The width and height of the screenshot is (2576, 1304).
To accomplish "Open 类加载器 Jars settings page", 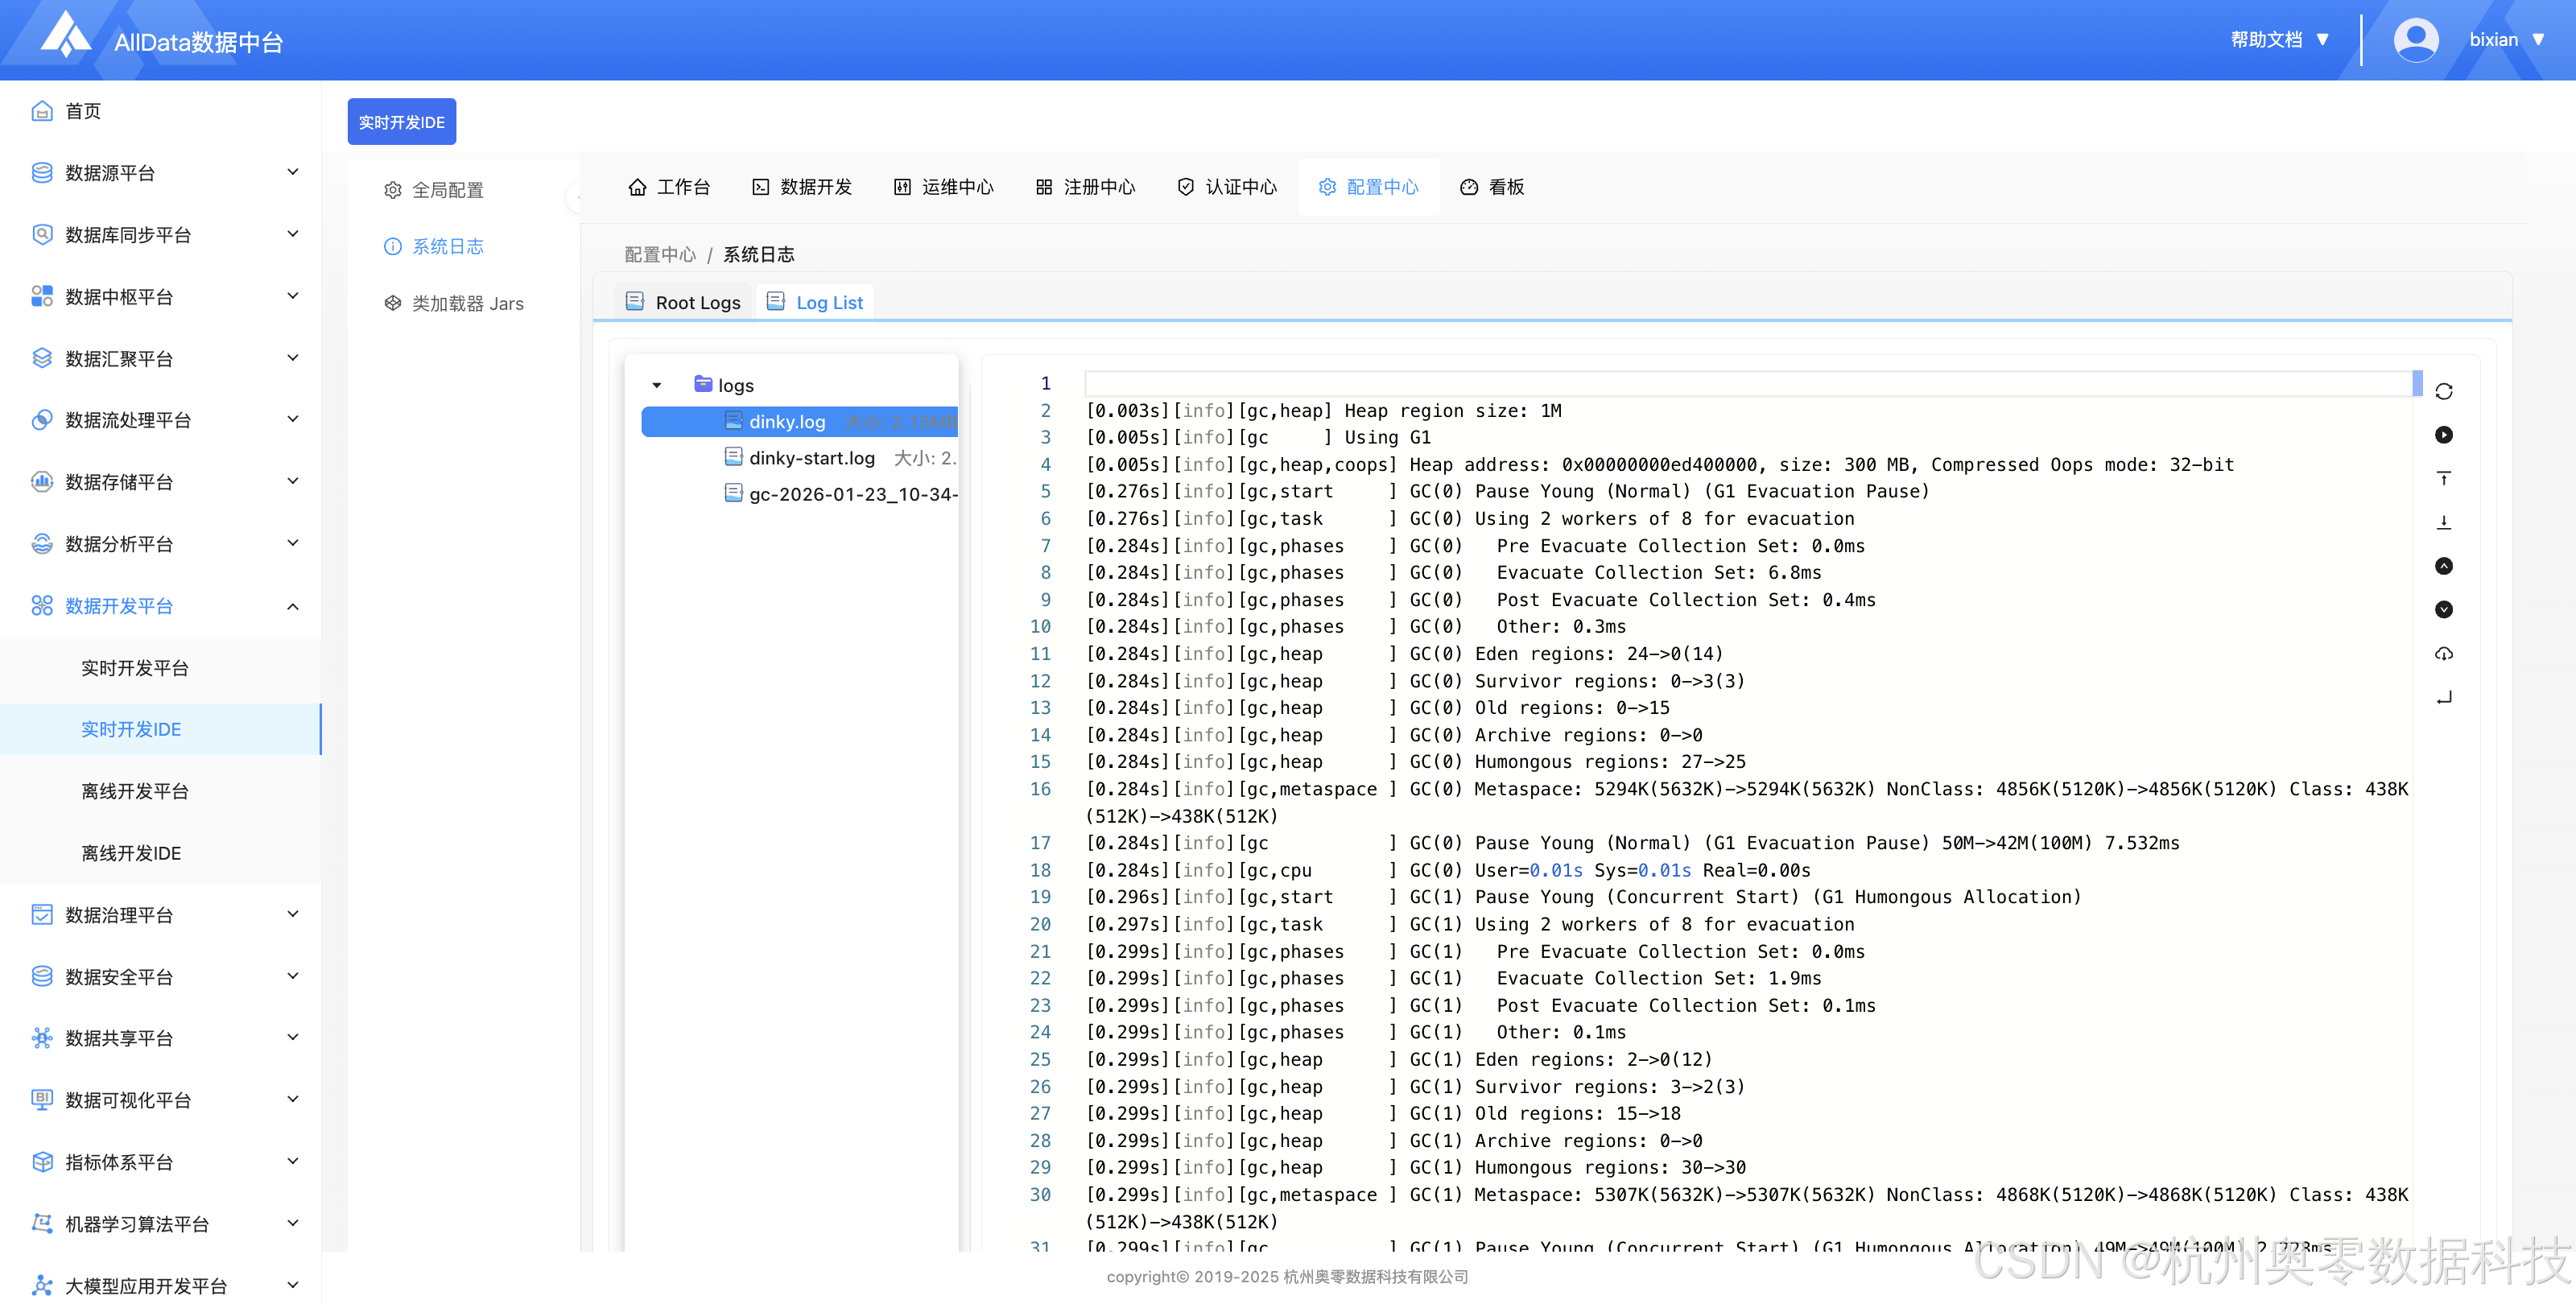I will pyautogui.click(x=467, y=303).
